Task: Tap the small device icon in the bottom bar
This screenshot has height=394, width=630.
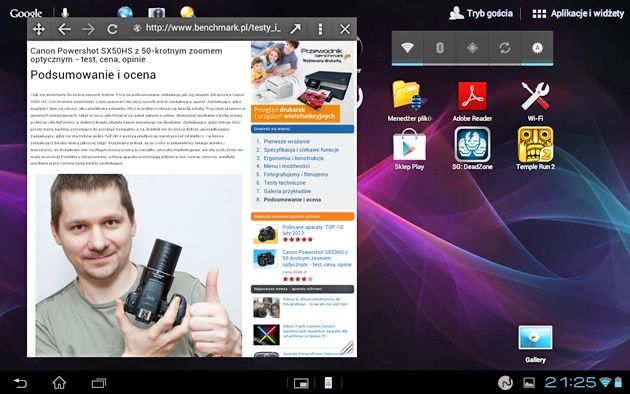Action: pos(328,383)
